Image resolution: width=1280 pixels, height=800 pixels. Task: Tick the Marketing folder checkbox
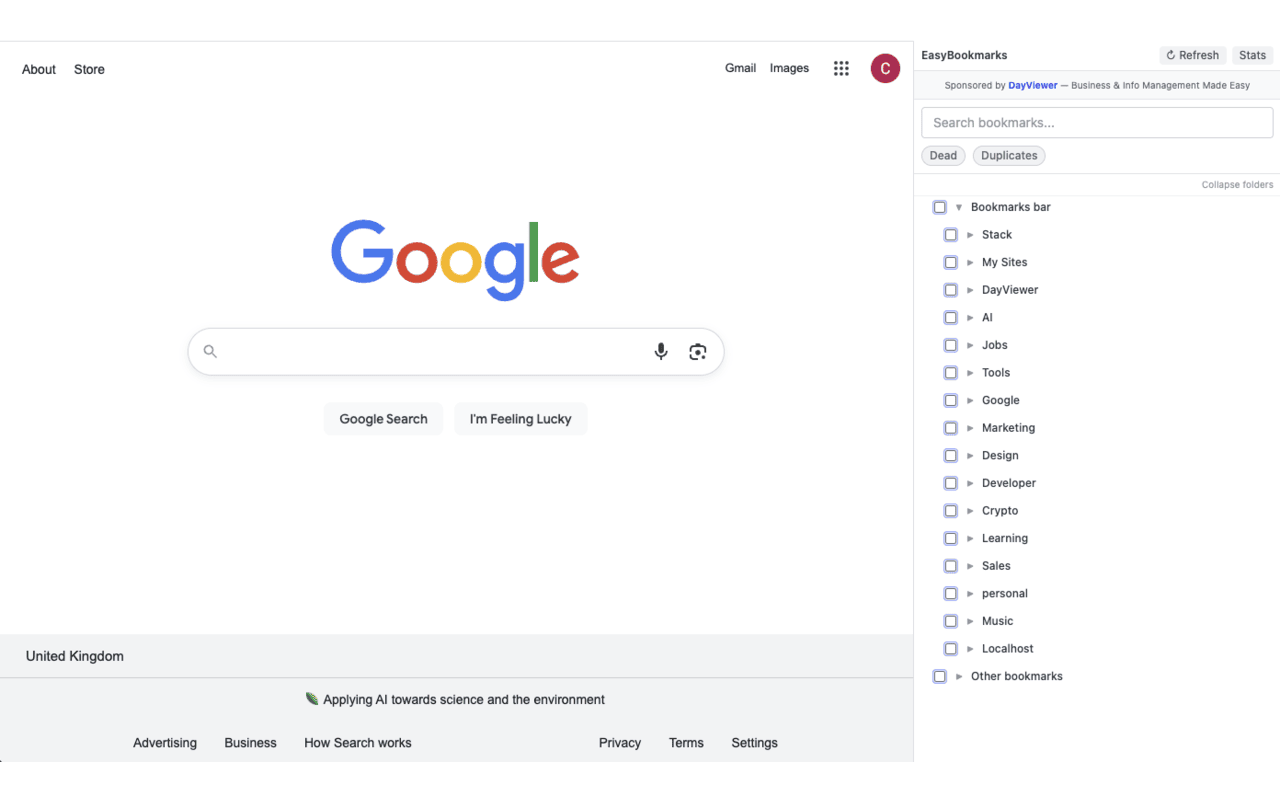(x=951, y=428)
